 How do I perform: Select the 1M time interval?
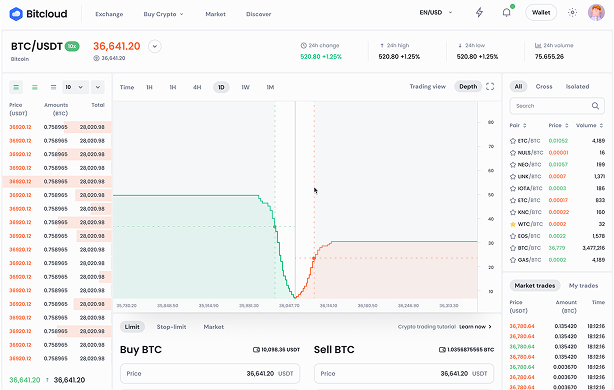[x=270, y=87]
